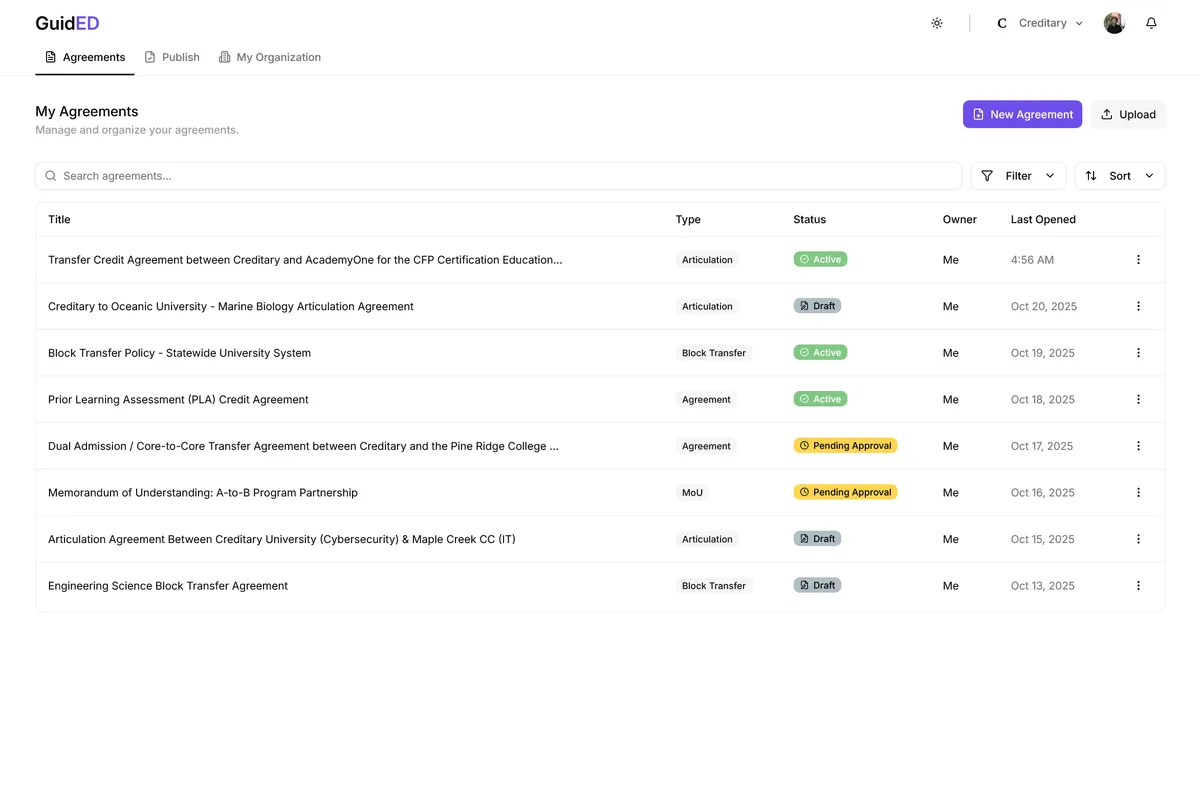Click the Pending Approval badge on the MoU row
The image size is (1200, 802).
[845, 492]
